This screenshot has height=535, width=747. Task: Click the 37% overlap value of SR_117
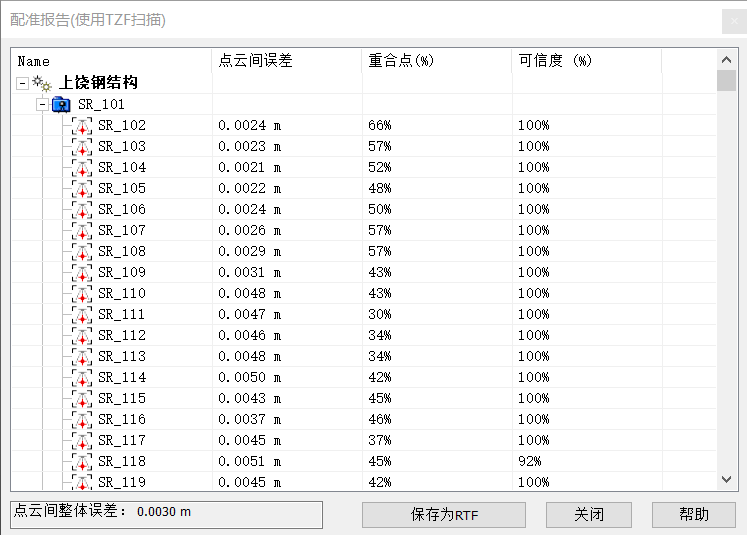point(380,440)
